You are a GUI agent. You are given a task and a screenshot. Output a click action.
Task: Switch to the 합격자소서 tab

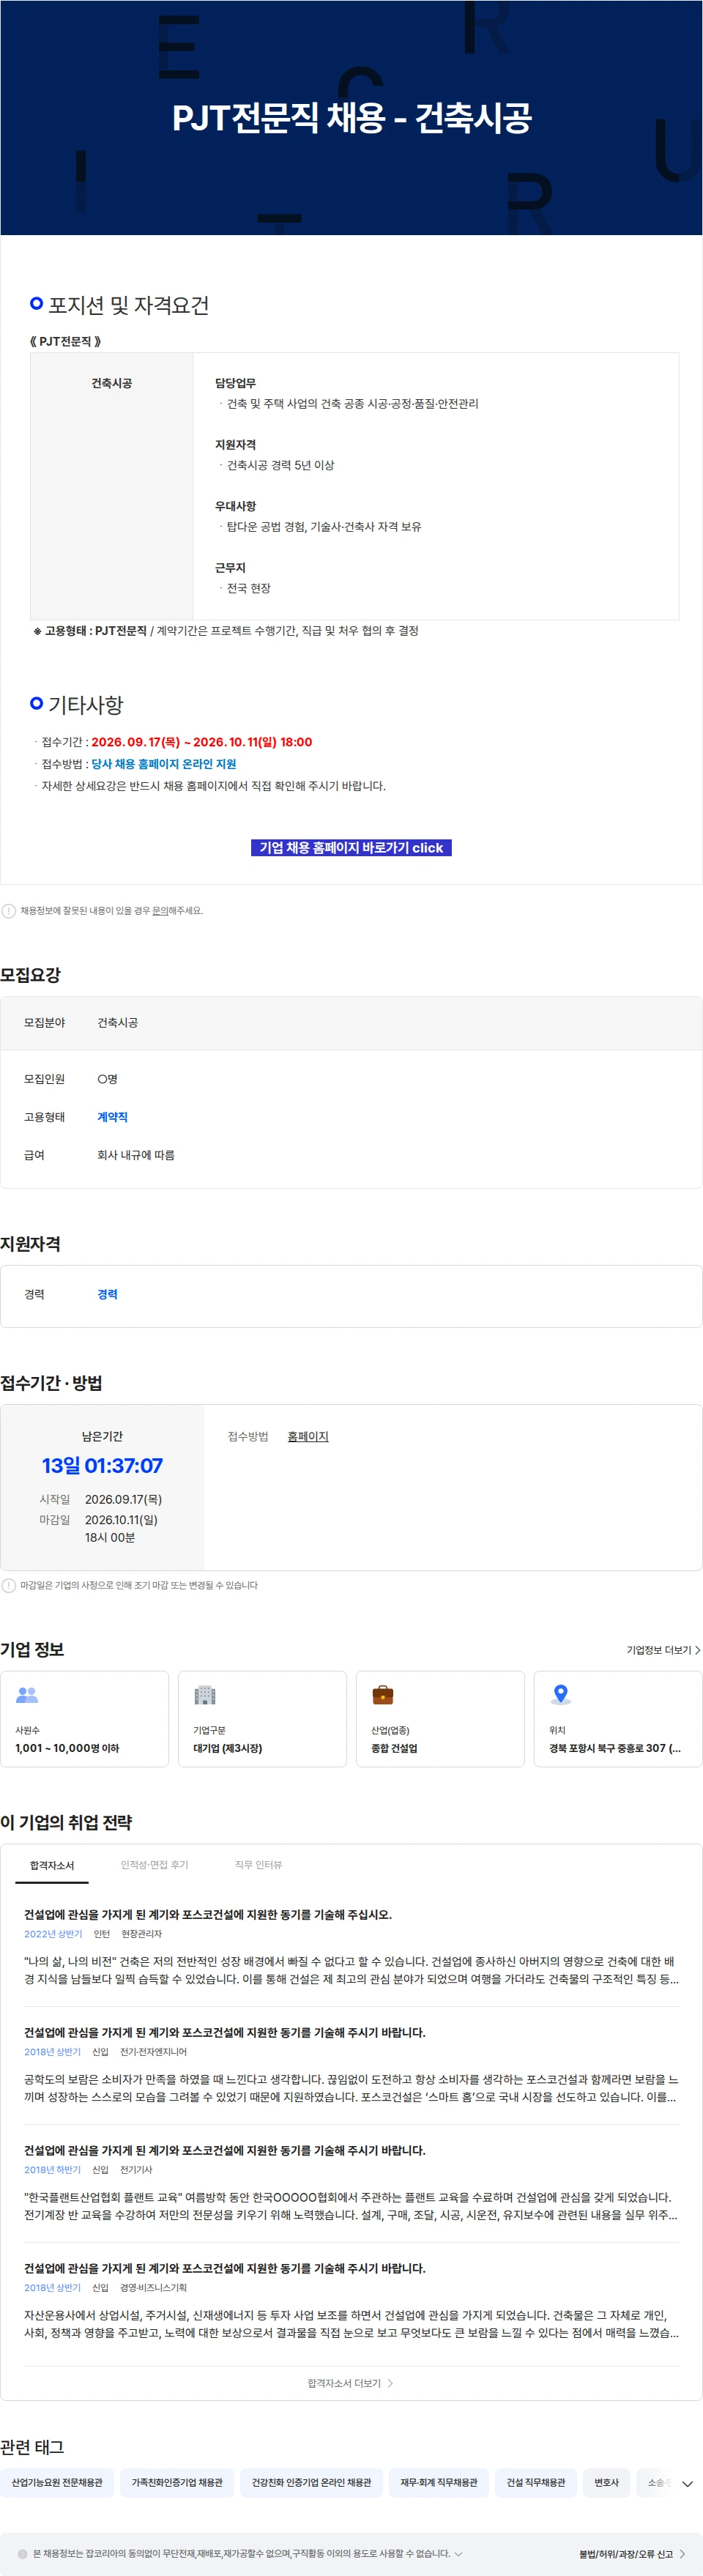52,1865
